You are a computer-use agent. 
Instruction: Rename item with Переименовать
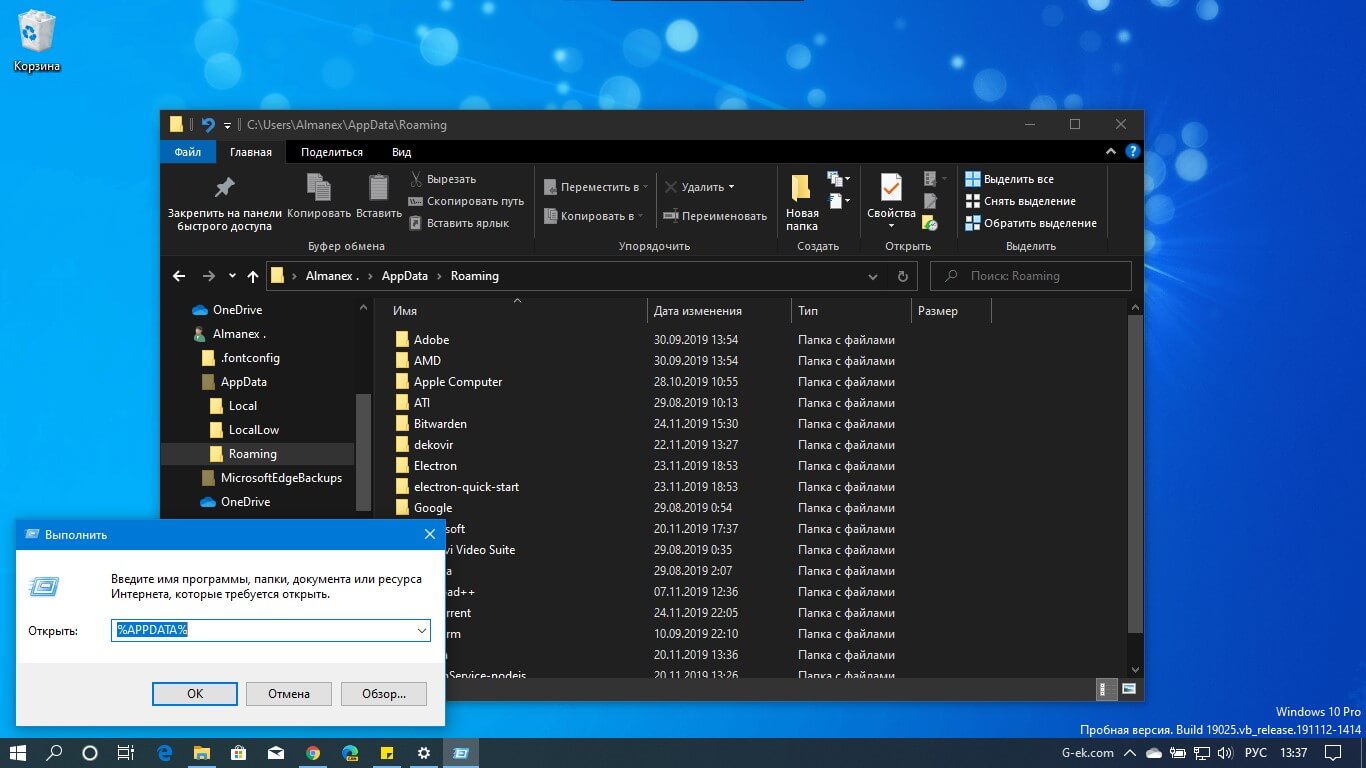point(716,215)
